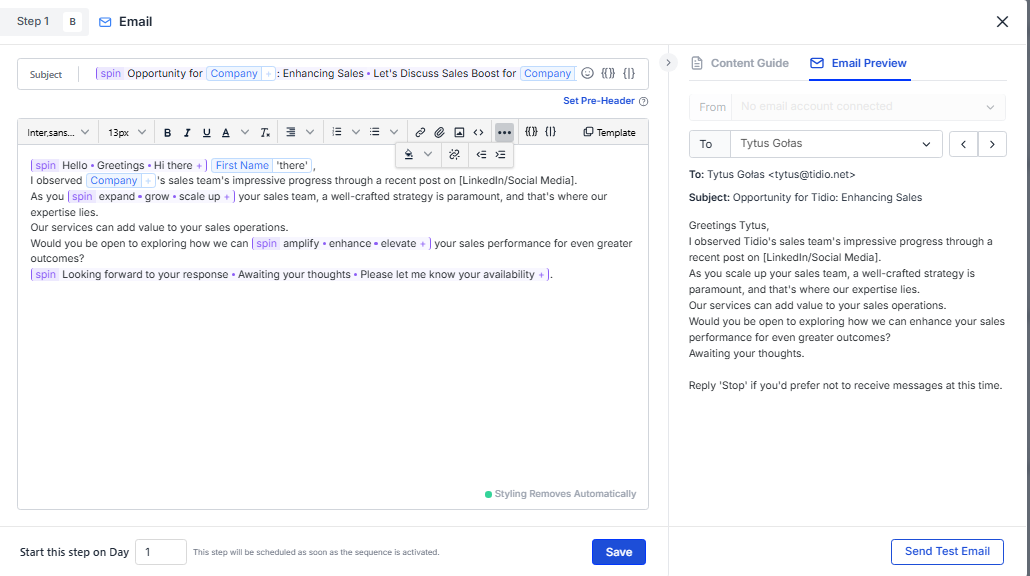The image size is (1030, 576).
Task: Insert spintax from editor toolbar {|} icon
Action: [x=550, y=131]
